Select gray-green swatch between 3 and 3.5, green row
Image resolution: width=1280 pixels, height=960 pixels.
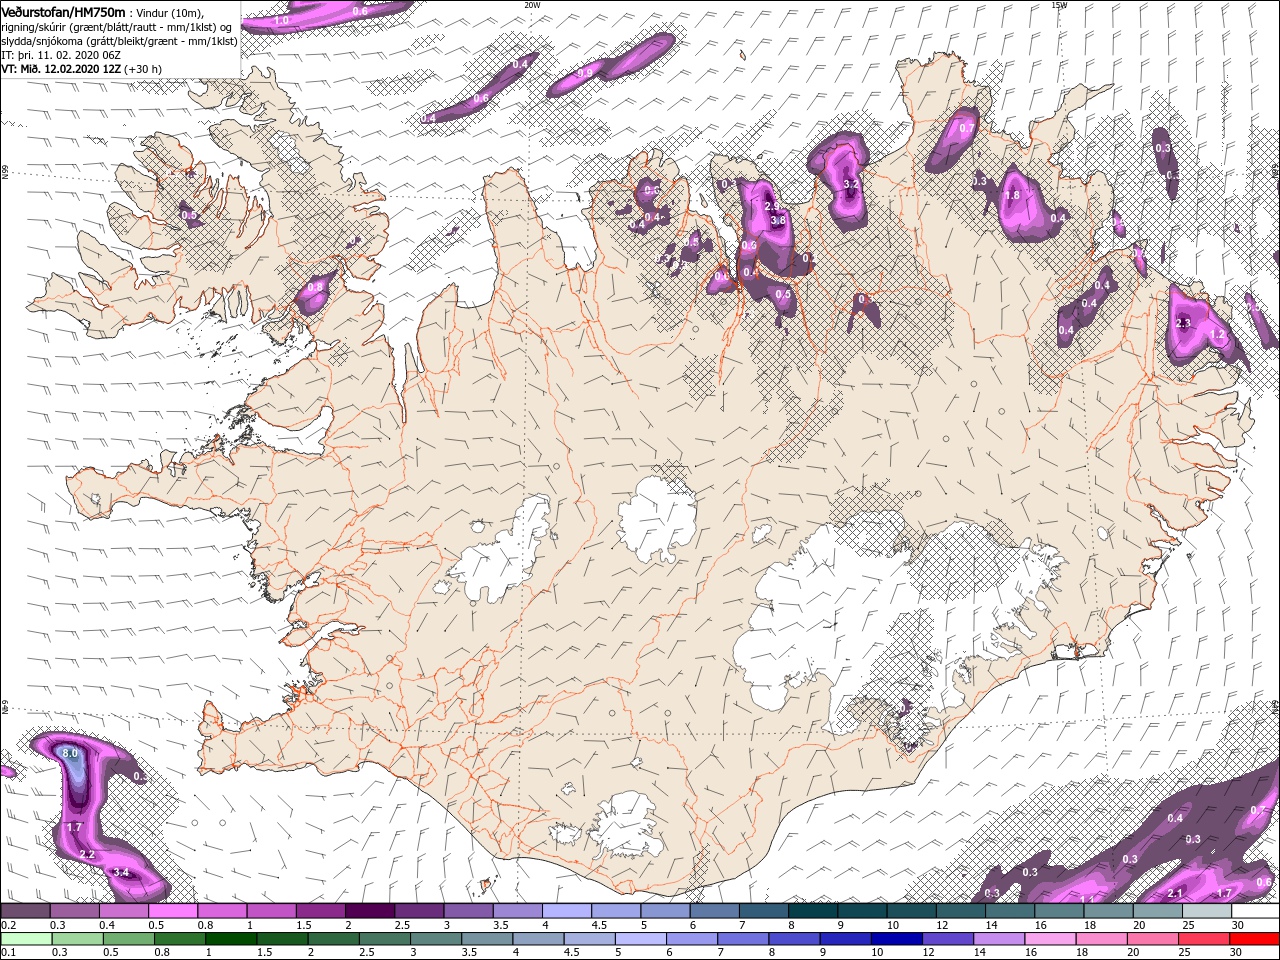pyautogui.click(x=436, y=939)
